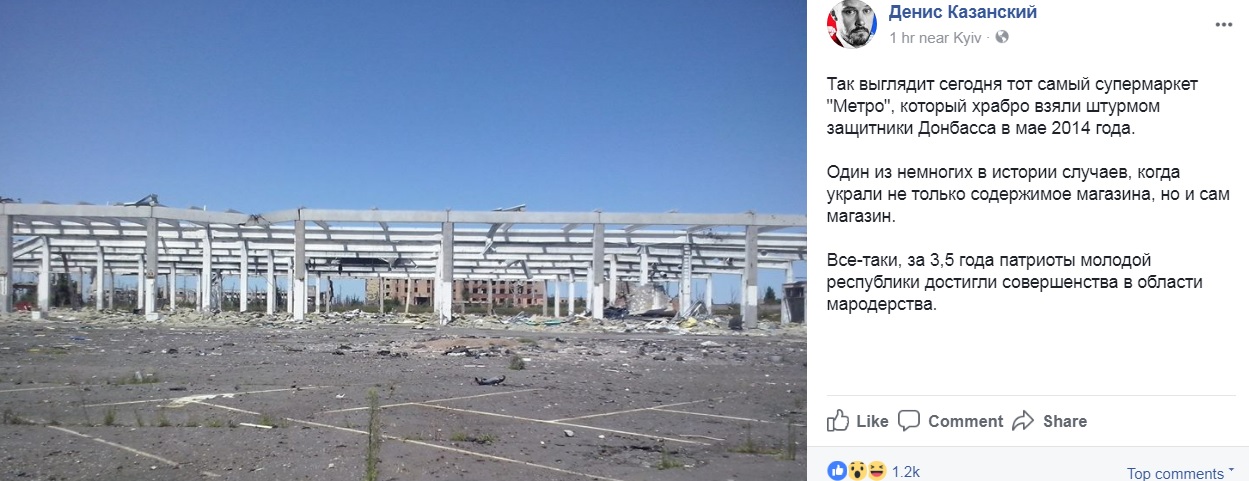This screenshot has height=481, width=1249.
Task: Click the post text mentioning "Метро"
Action: 1012,106
